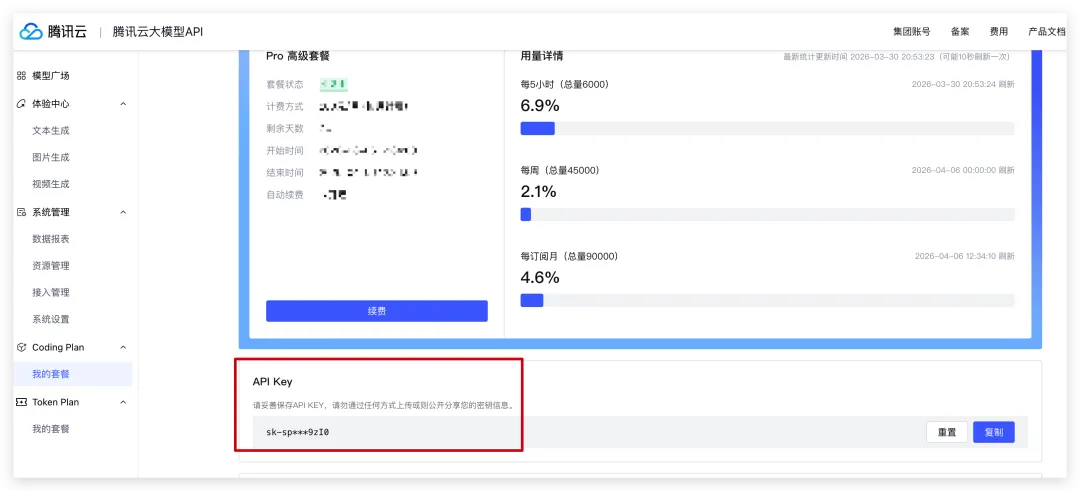This screenshot has height=491, width=1080.
Task: Click the 剩余天数 label
Action: click(x=284, y=129)
